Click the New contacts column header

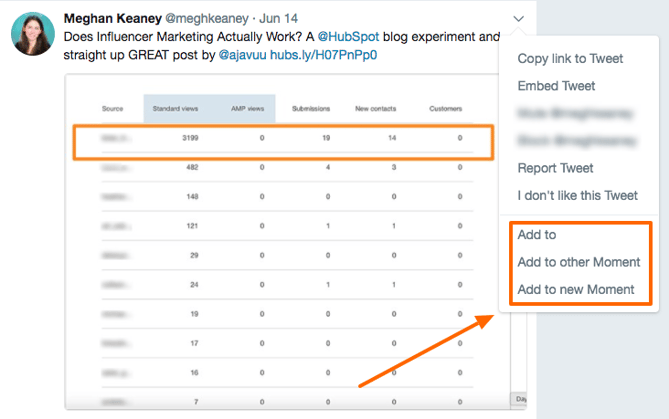pos(376,108)
